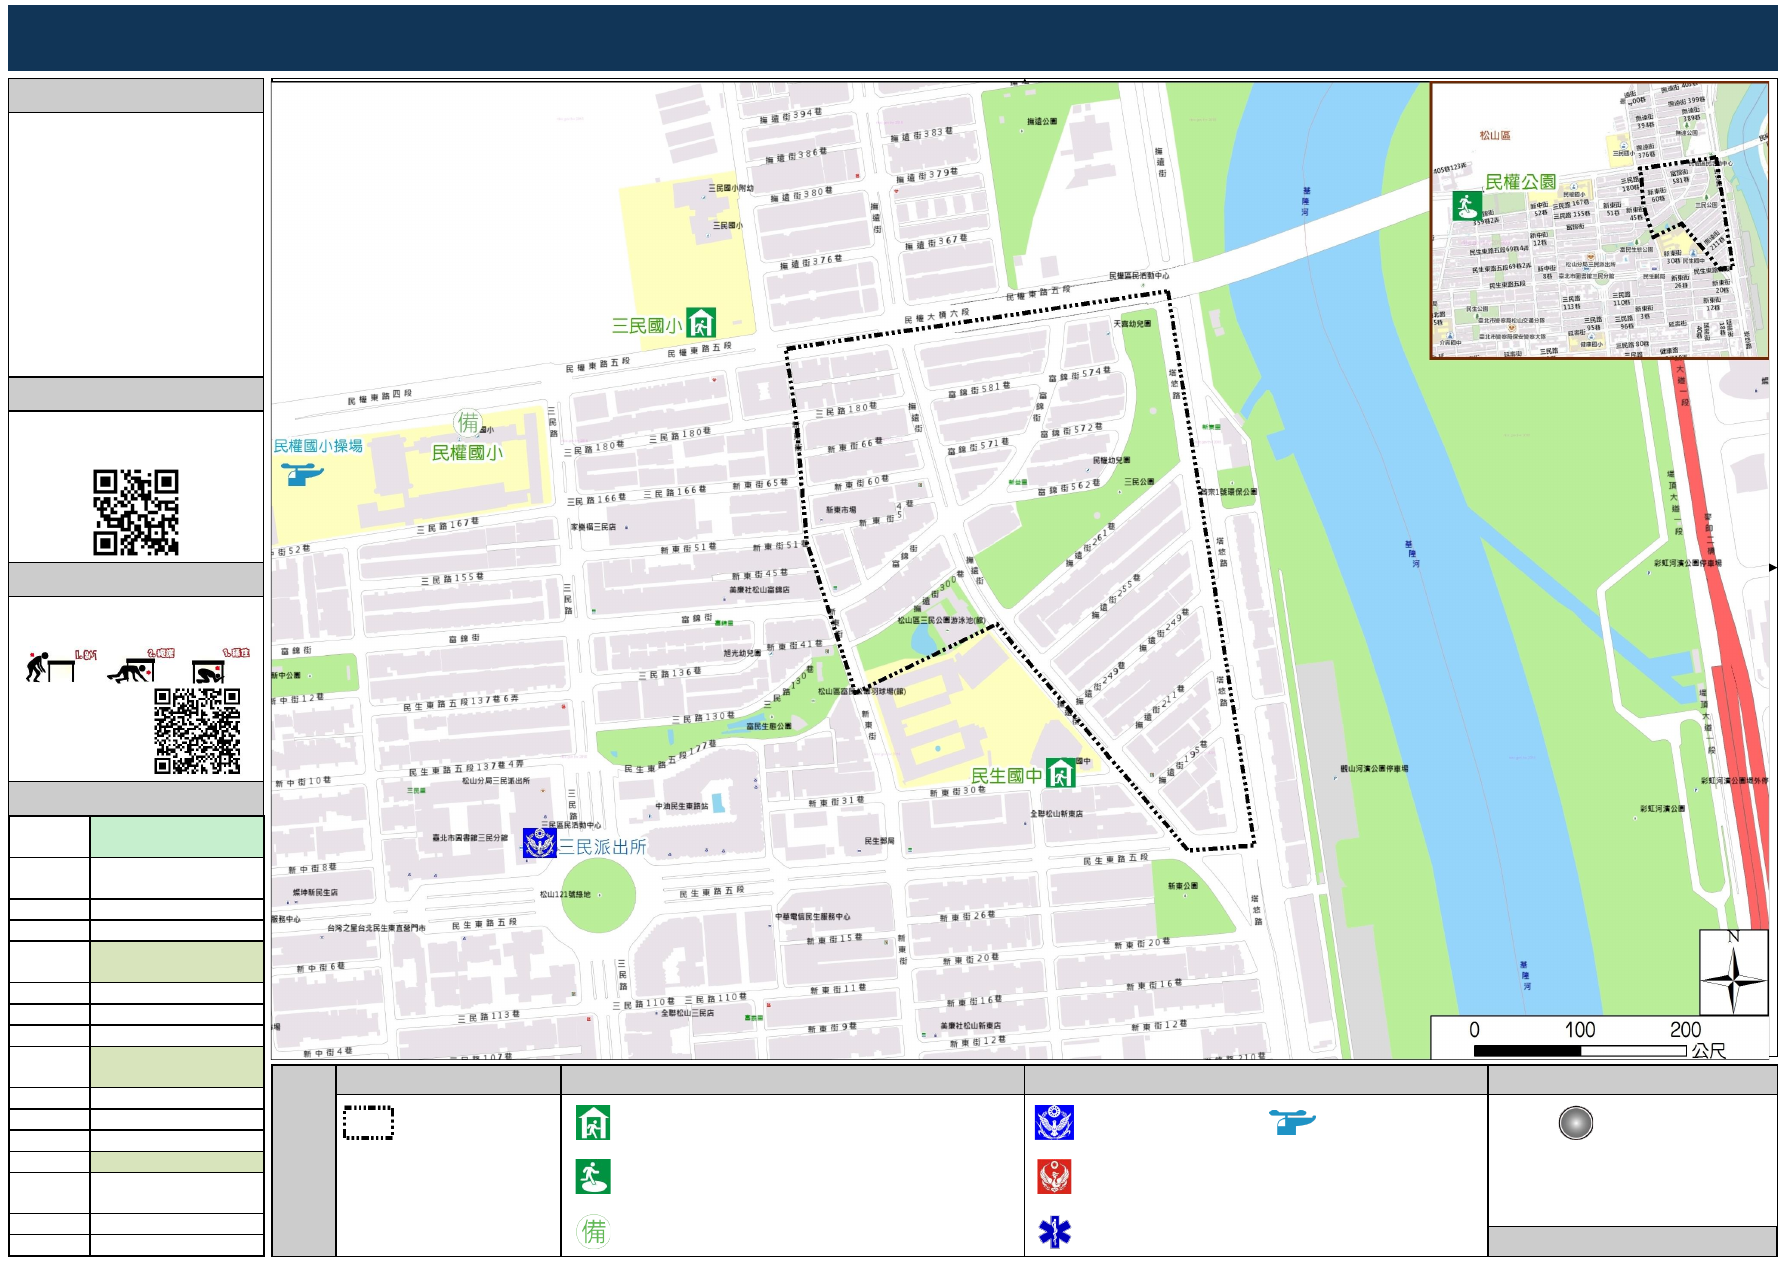Image resolution: width=1786 pixels, height=1263 pixels.
Task: Click the '民權東路四段' road label
Action: 380,397
